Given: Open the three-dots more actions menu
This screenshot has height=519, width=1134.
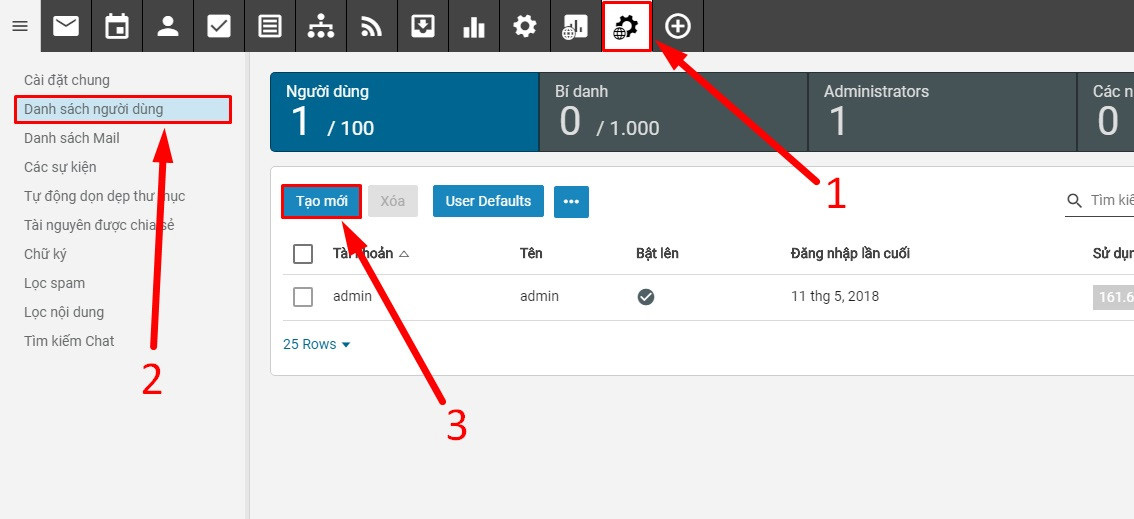Looking at the screenshot, I should [x=571, y=201].
